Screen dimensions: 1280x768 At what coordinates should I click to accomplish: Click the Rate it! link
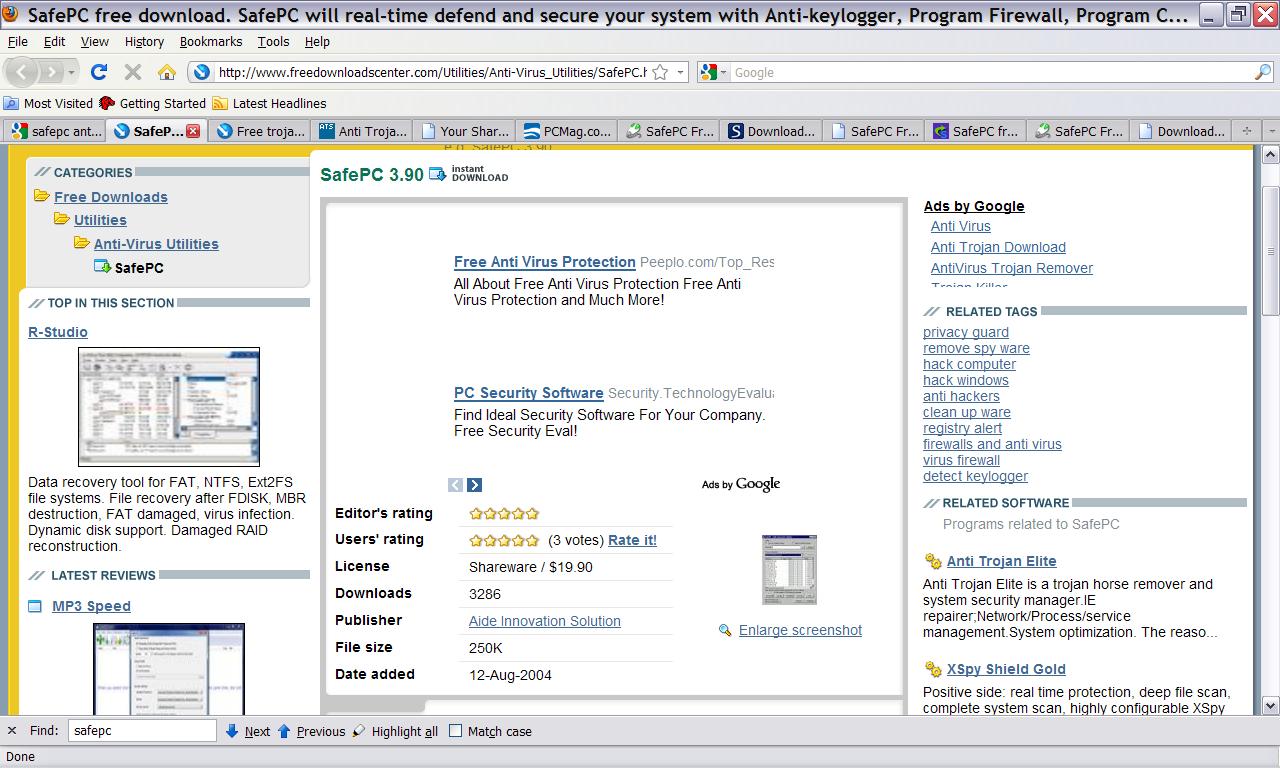click(632, 540)
